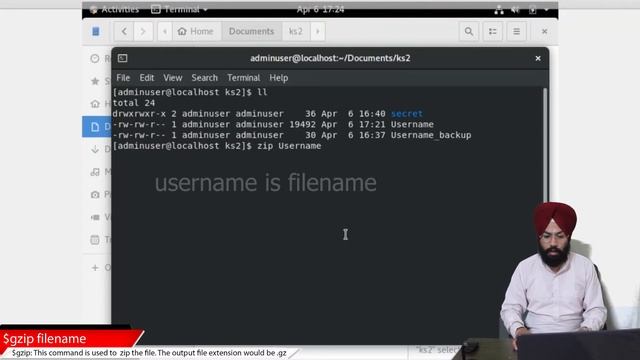The width and height of the screenshot is (640, 360).
Task: Open search in the Files window
Action: coord(469,31)
